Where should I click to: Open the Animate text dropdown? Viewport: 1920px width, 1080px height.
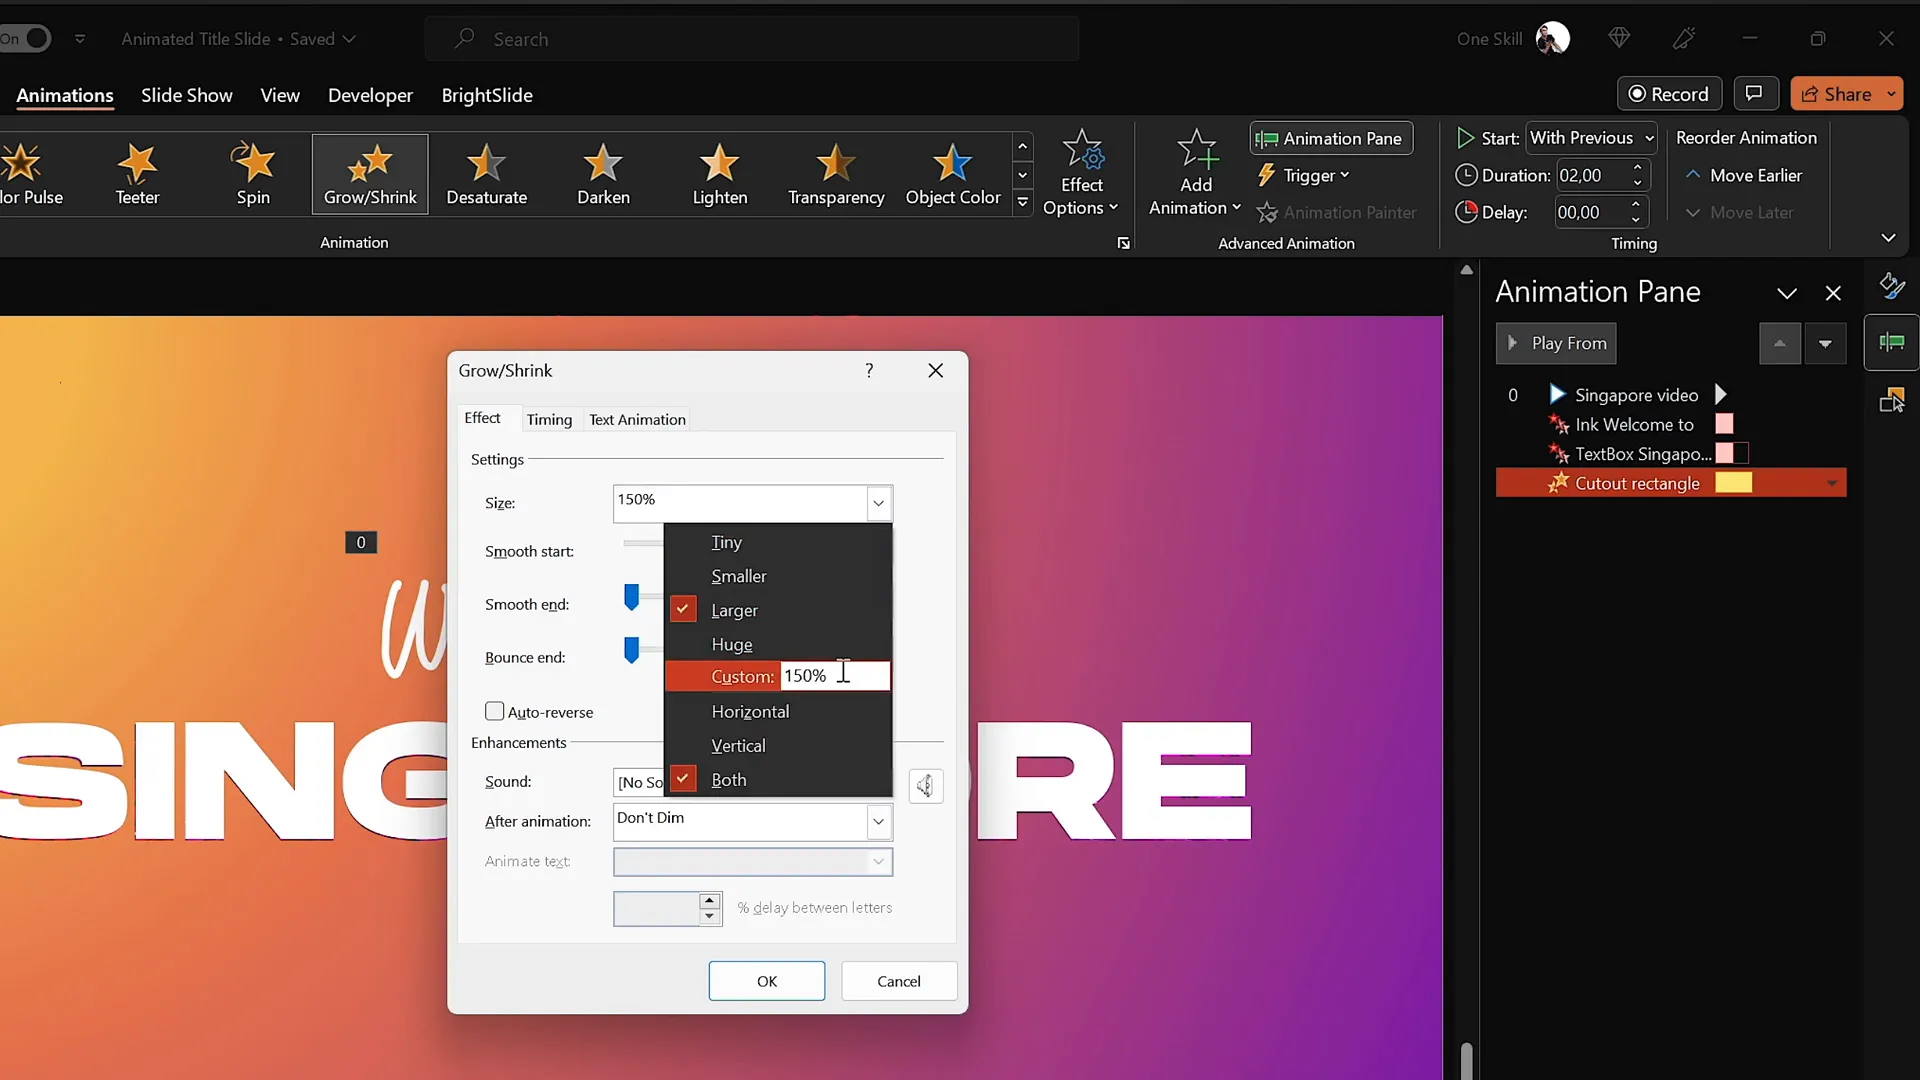[x=877, y=861]
